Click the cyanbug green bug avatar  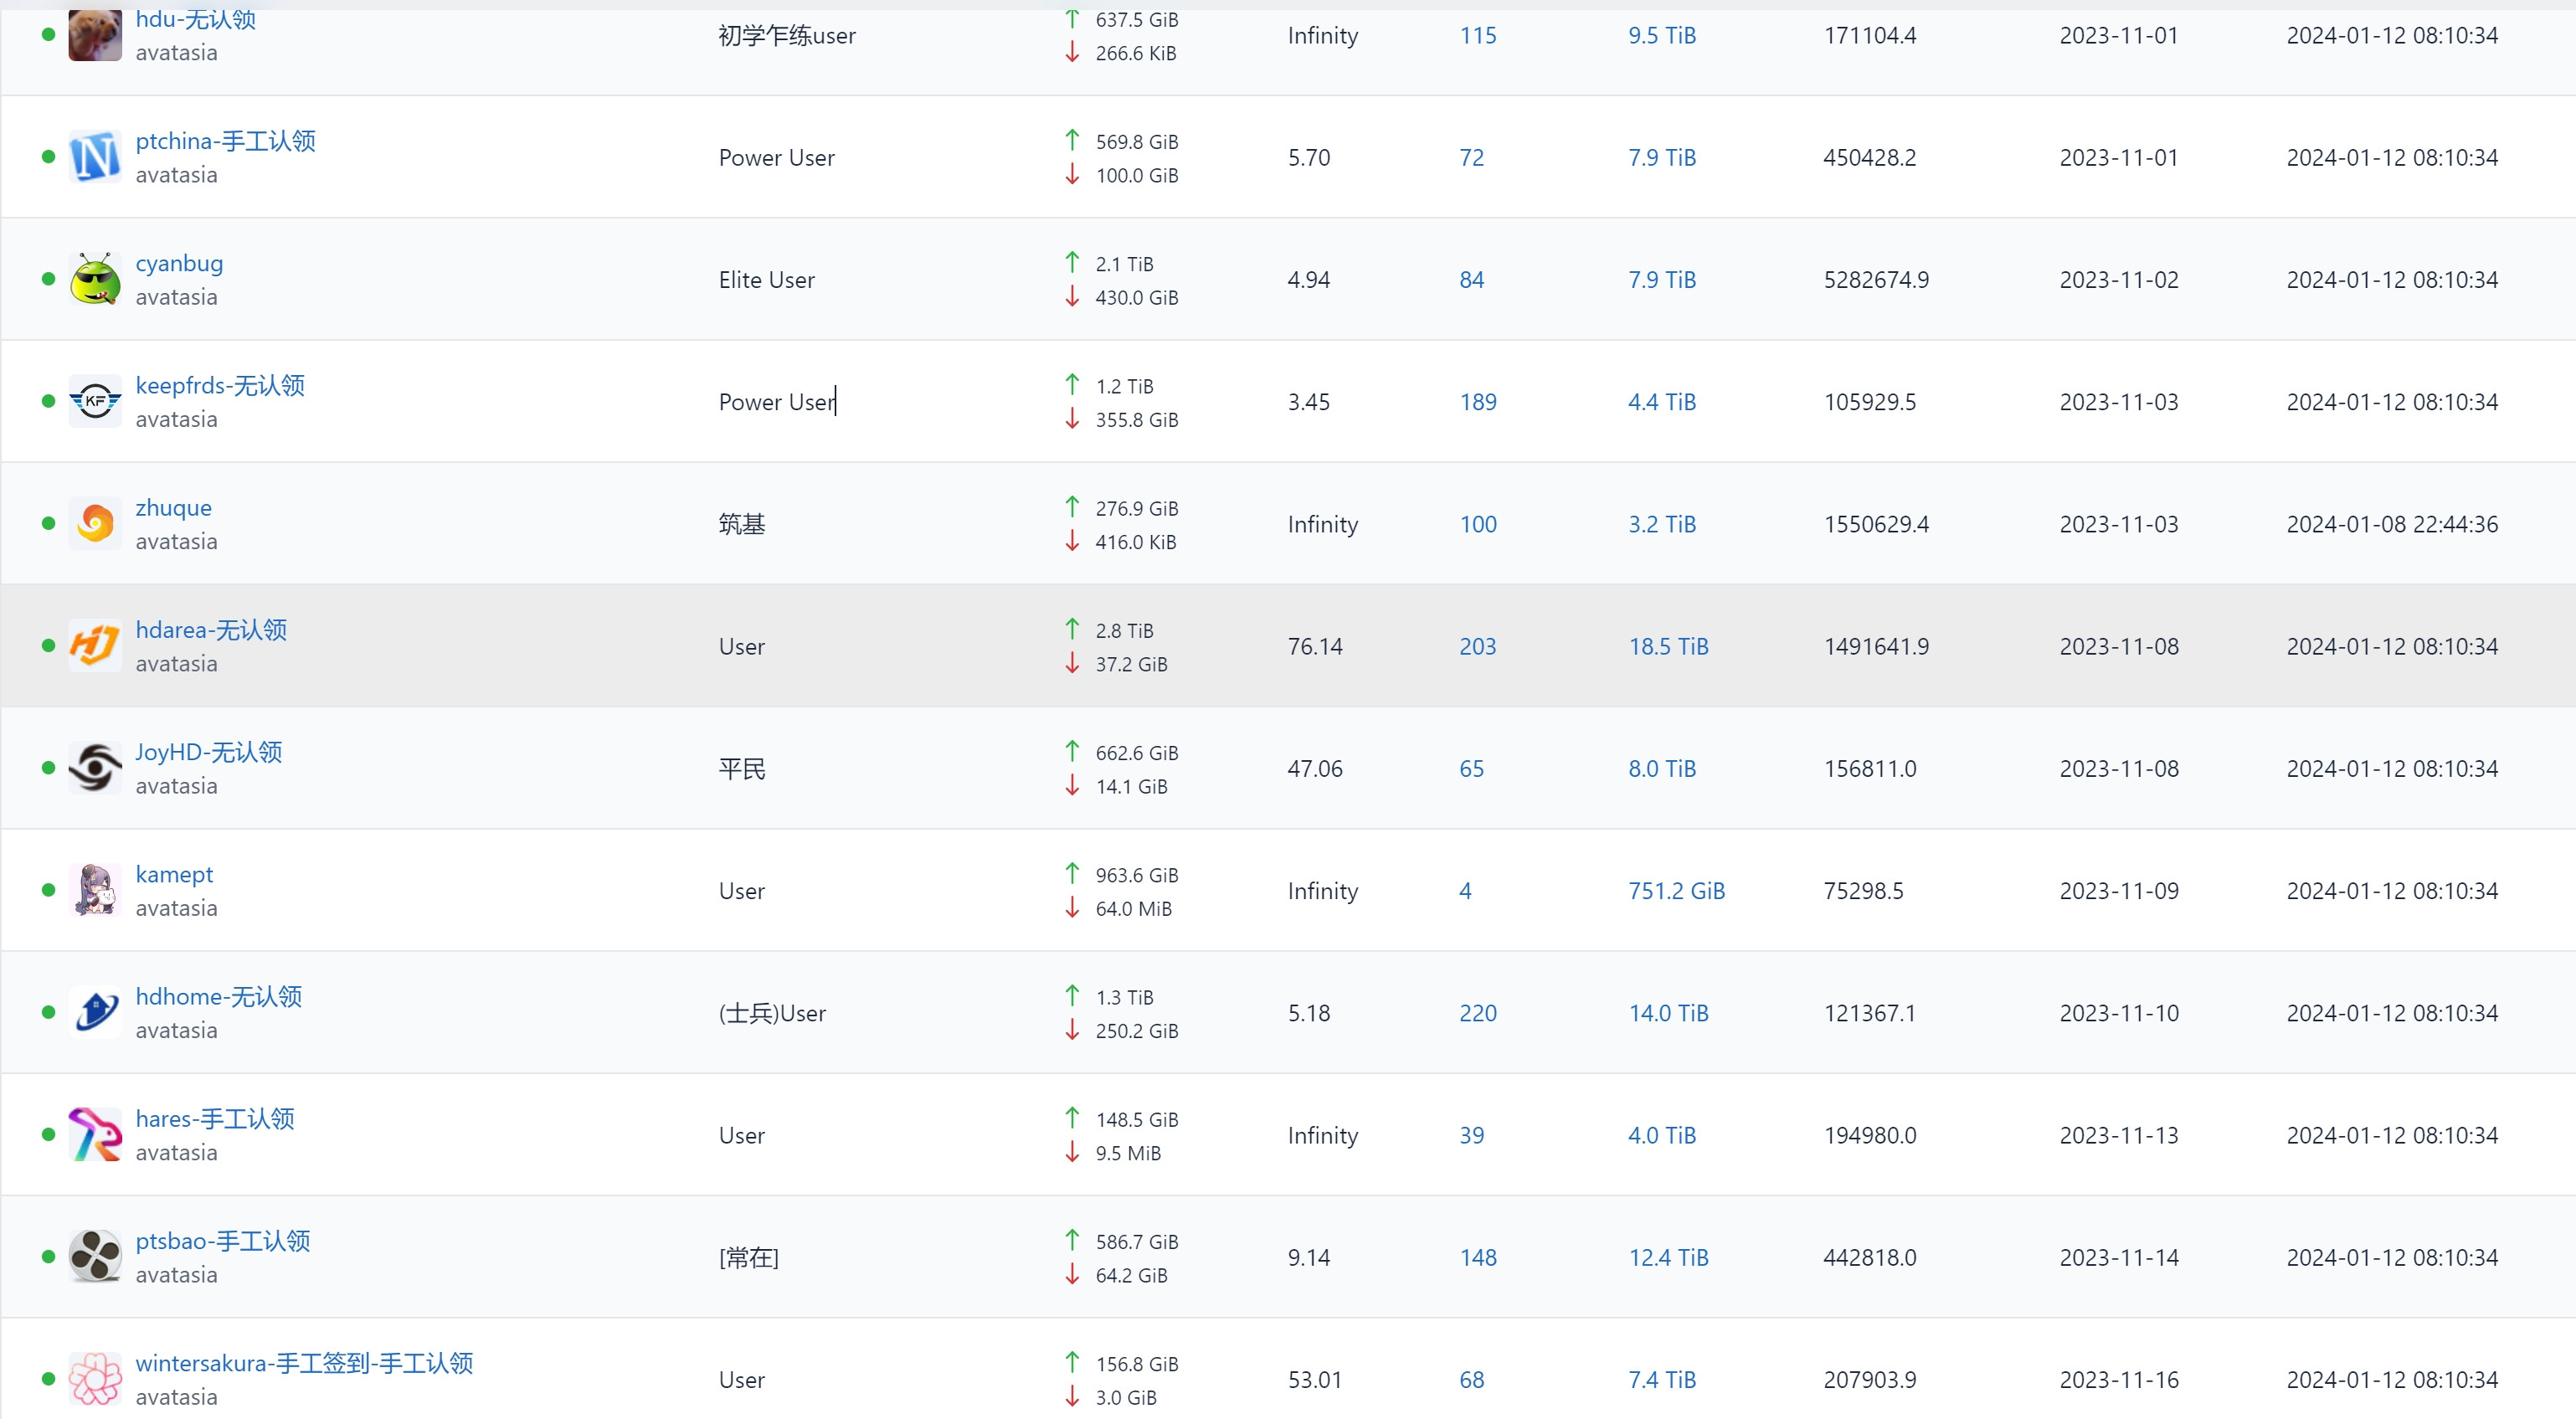click(x=95, y=279)
